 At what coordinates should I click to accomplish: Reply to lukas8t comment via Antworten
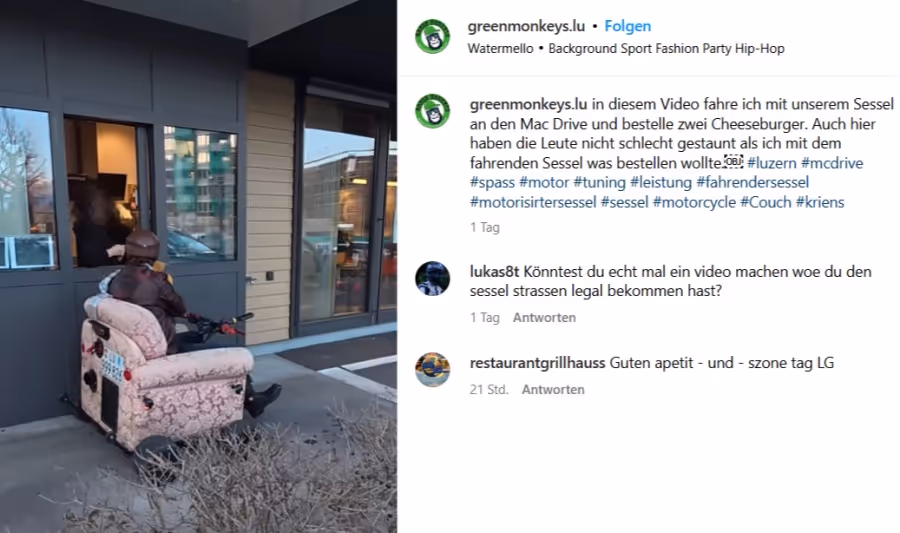(x=544, y=317)
